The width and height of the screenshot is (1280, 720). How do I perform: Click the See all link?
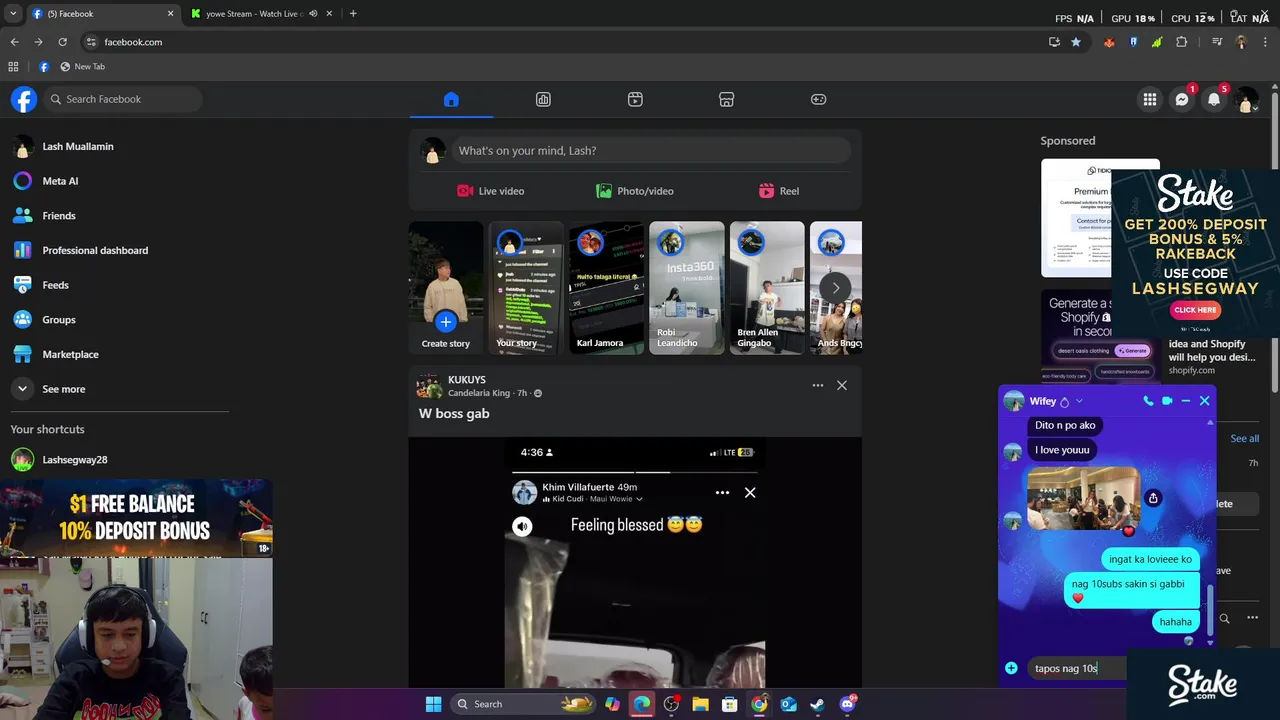[x=1244, y=438]
